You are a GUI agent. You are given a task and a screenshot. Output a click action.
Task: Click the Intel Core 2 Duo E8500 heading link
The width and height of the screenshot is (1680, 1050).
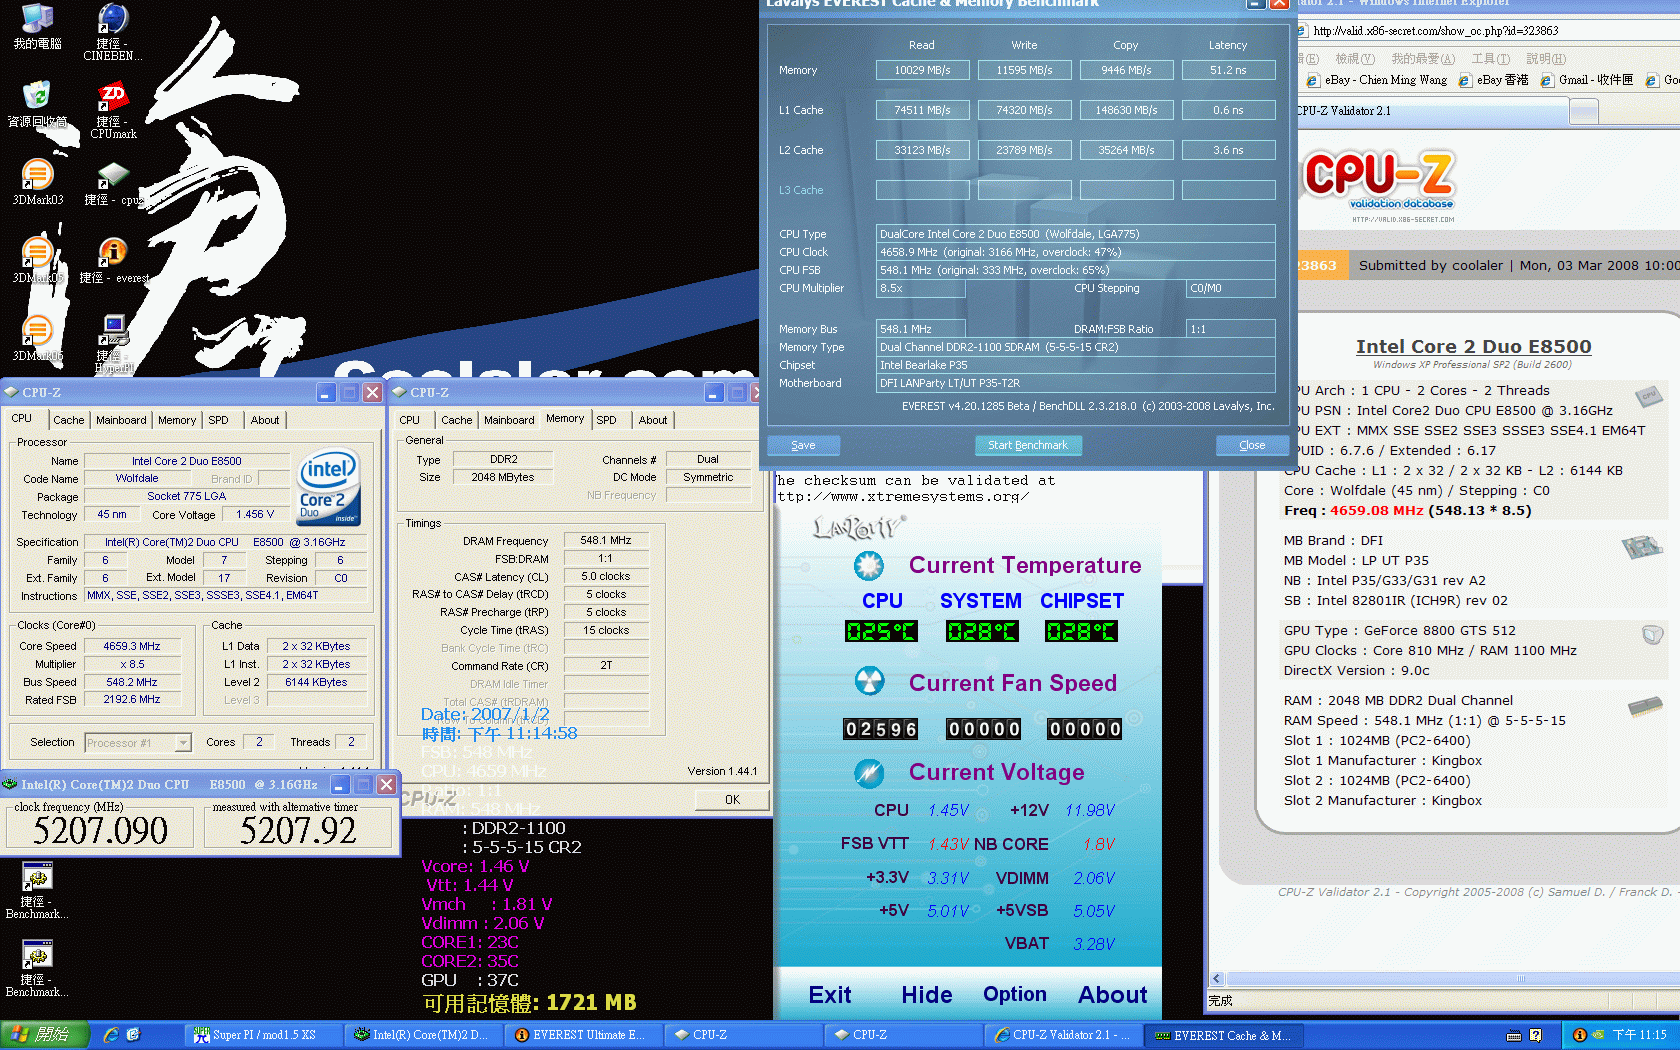[x=1473, y=346]
